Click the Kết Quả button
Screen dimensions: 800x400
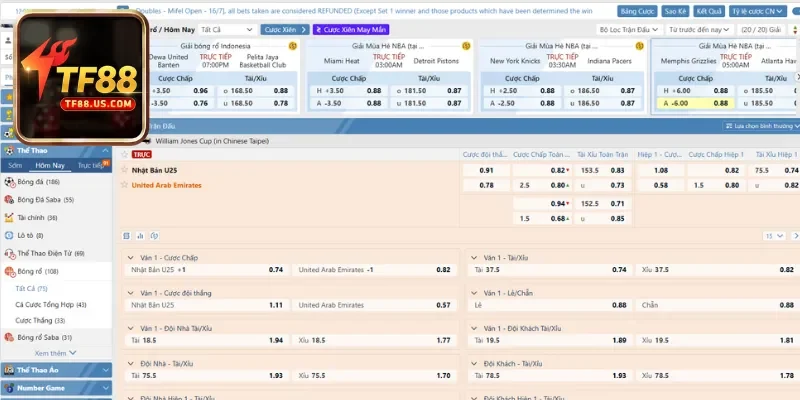(x=709, y=11)
